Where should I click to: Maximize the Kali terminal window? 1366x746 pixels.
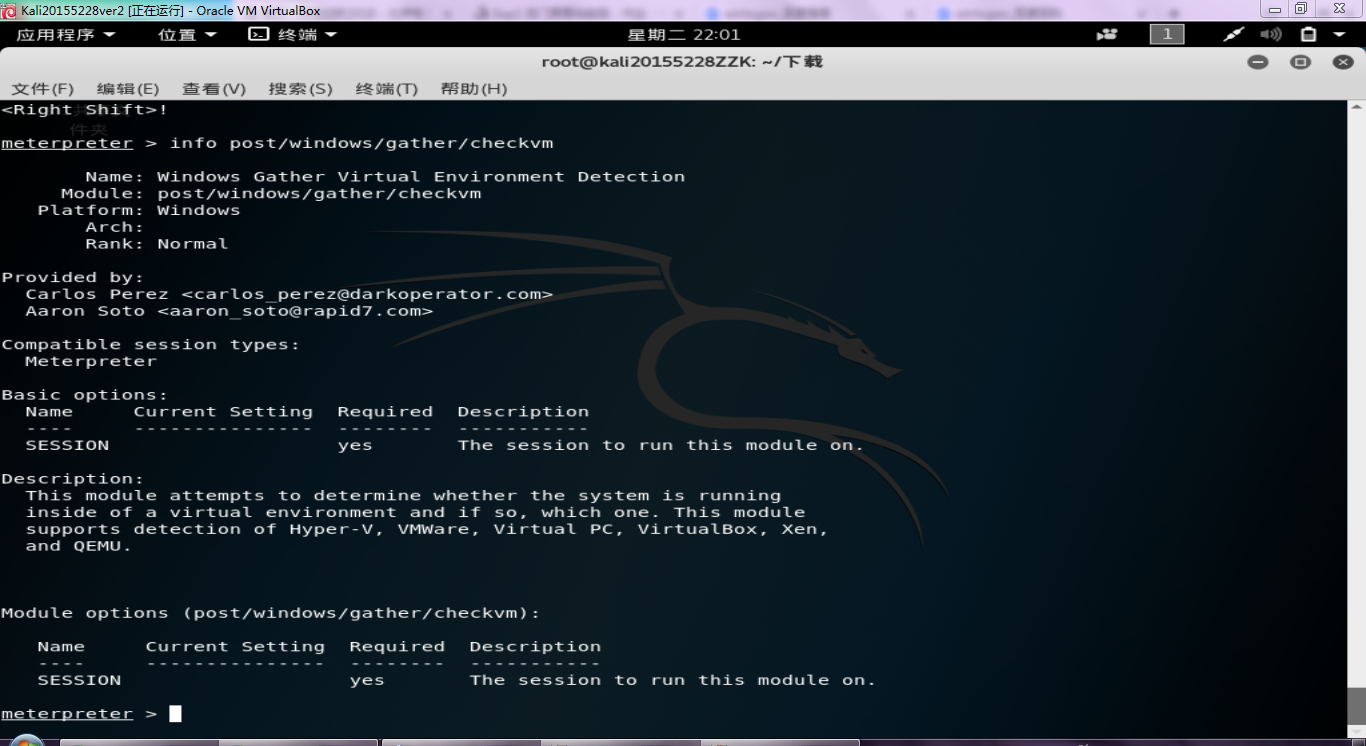[x=1300, y=62]
